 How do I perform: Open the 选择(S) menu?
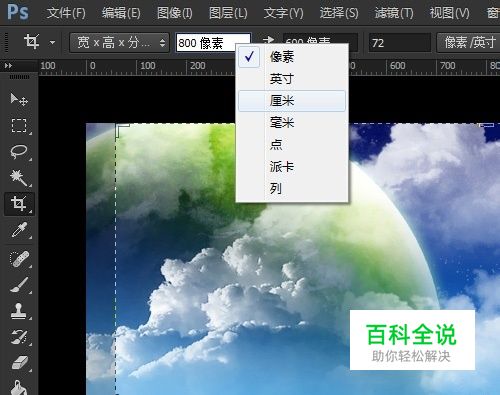[339, 13]
